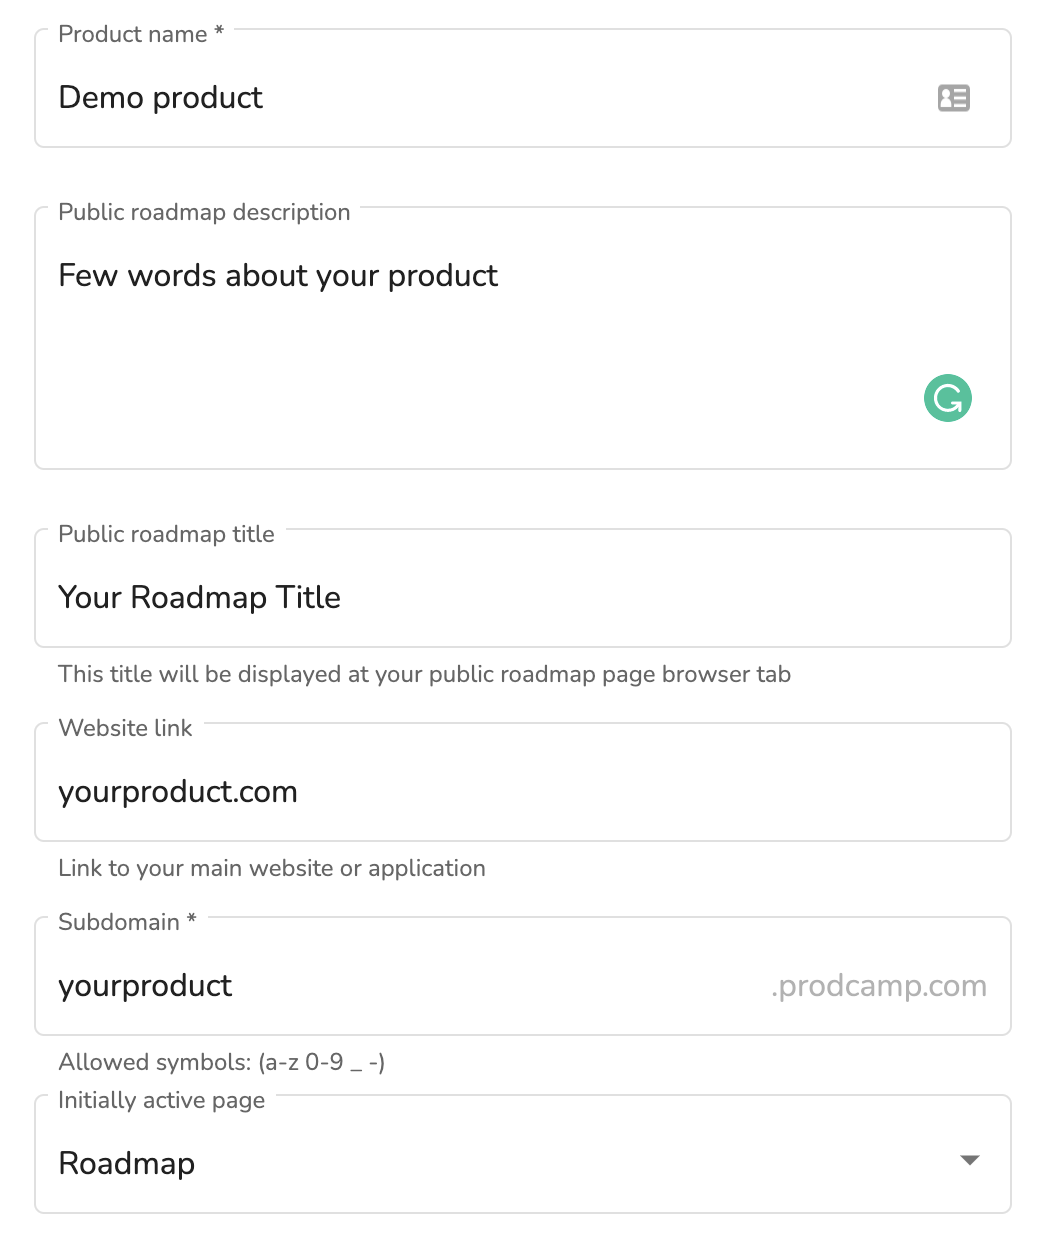Screen dimensions: 1038x1238
Task: Click the 'Public roadmap title' label
Action: 166,534
